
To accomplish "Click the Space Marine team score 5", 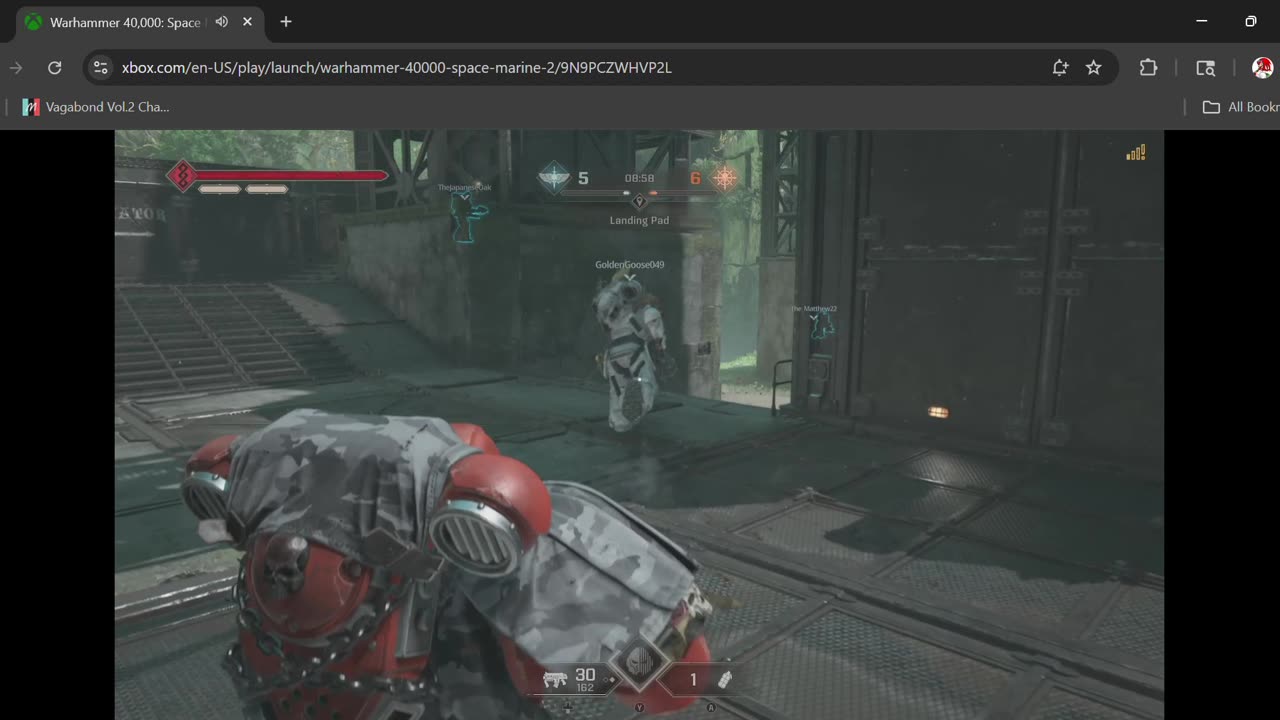I will click(x=584, y=179).
